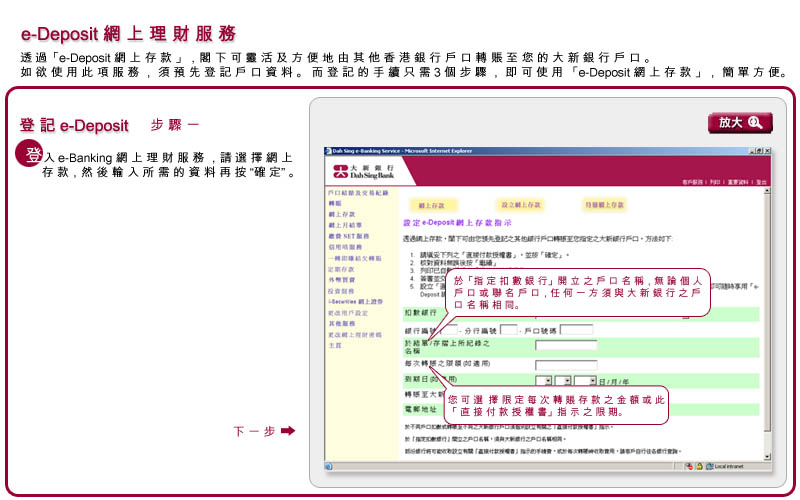Switch to the 設立網上存款 tab
This screenshot has width=800, height=500.
pos(520,205)
